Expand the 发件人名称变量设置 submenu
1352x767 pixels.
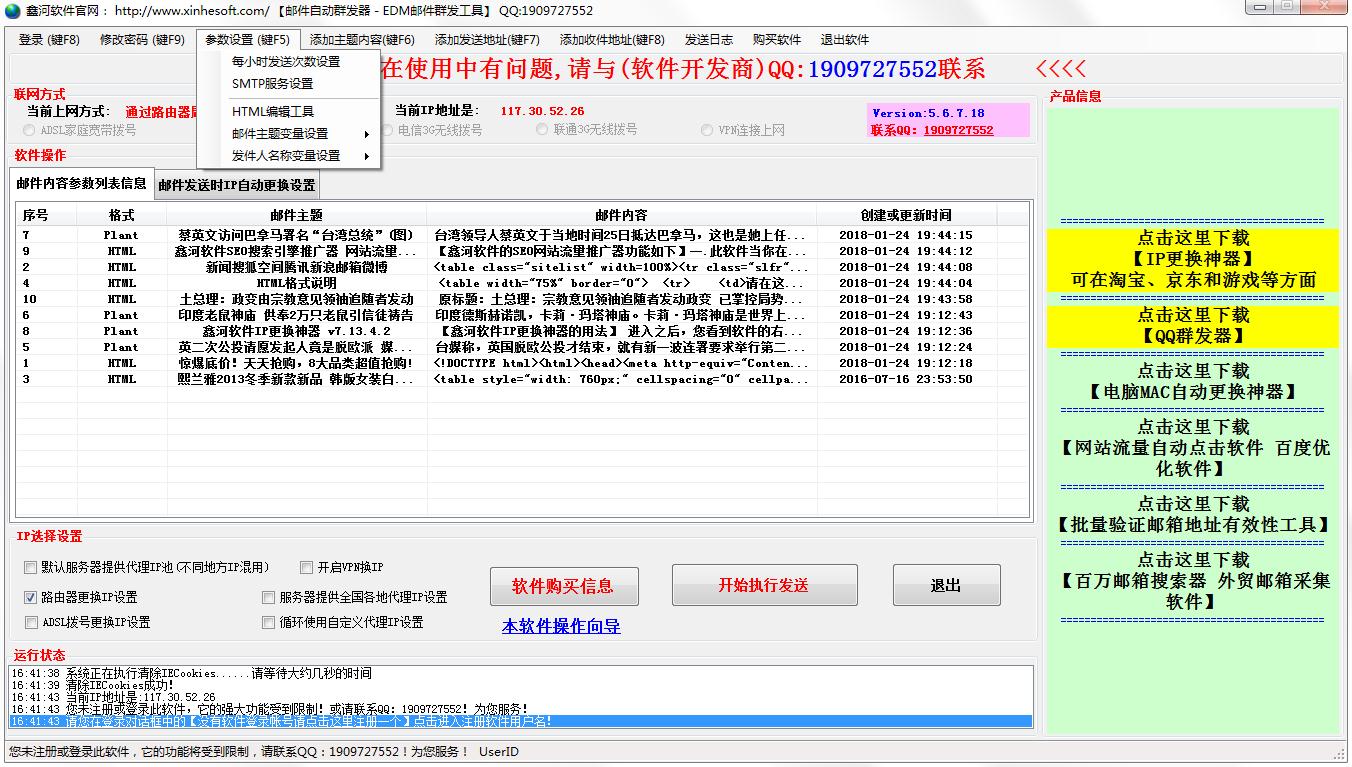289,156
